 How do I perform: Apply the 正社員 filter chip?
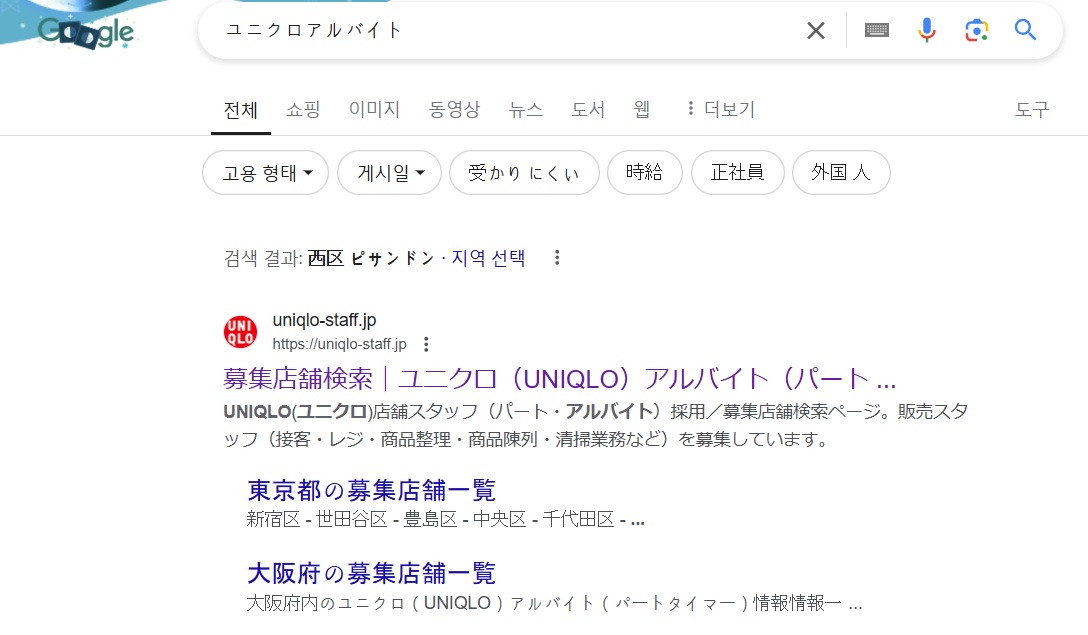point(738,173)
